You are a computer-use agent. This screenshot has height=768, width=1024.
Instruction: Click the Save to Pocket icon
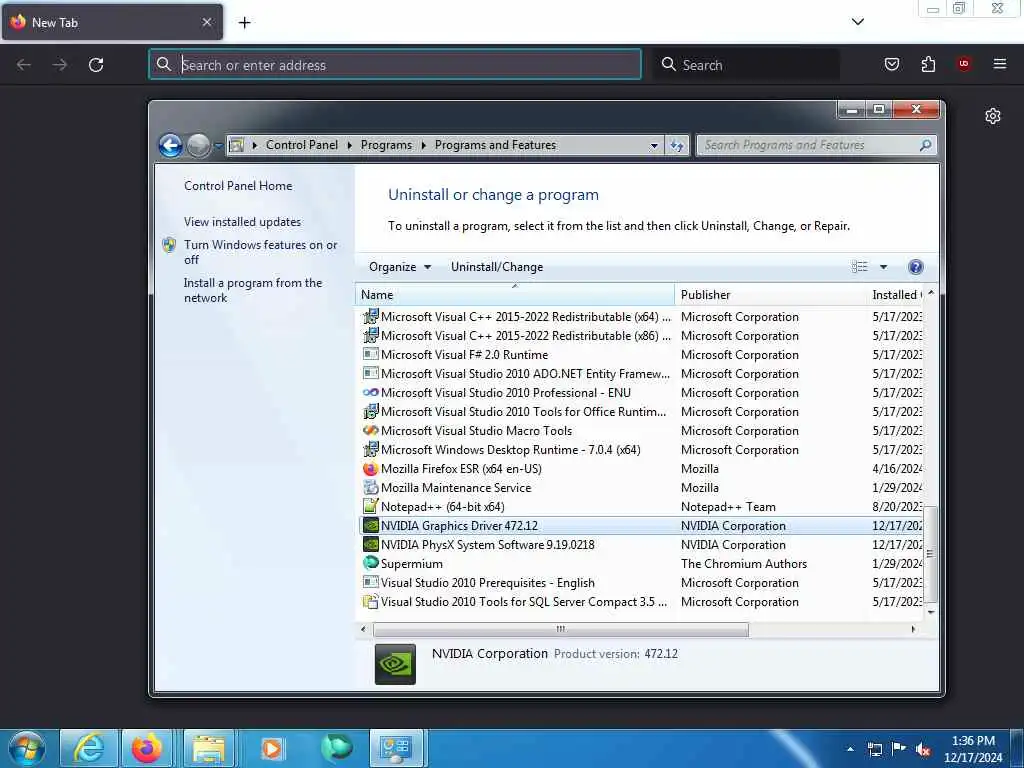[891, 64]
